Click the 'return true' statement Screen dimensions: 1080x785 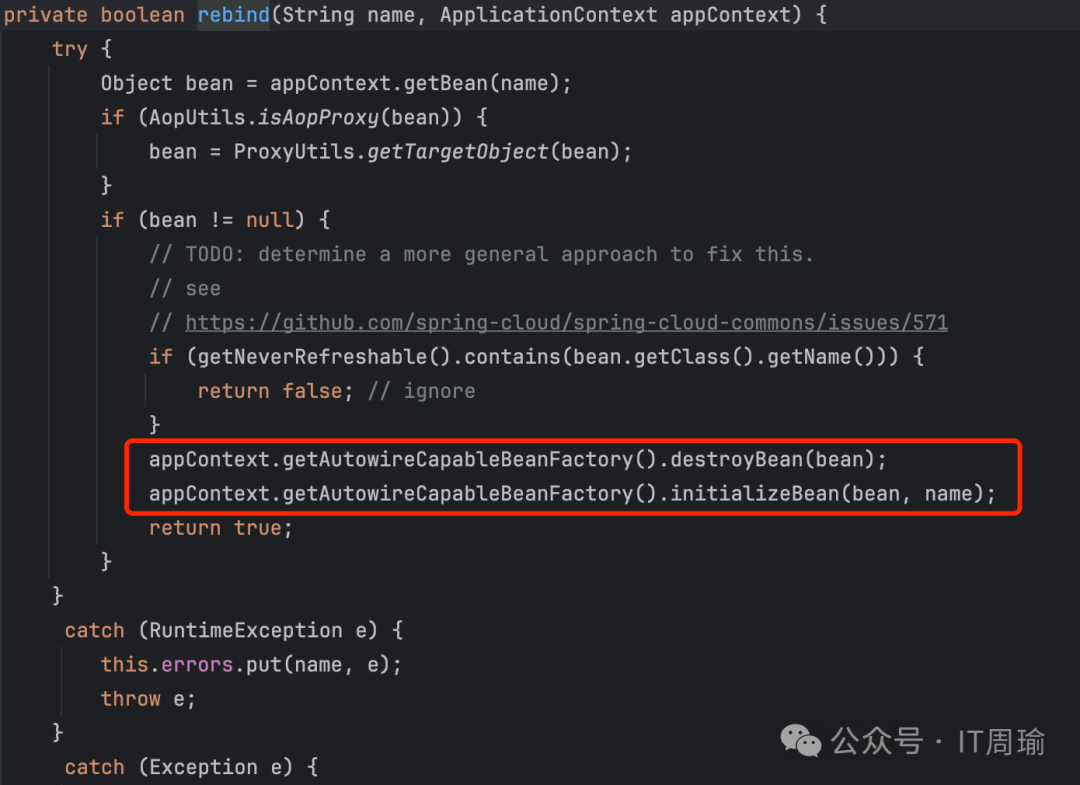[220, 528]
